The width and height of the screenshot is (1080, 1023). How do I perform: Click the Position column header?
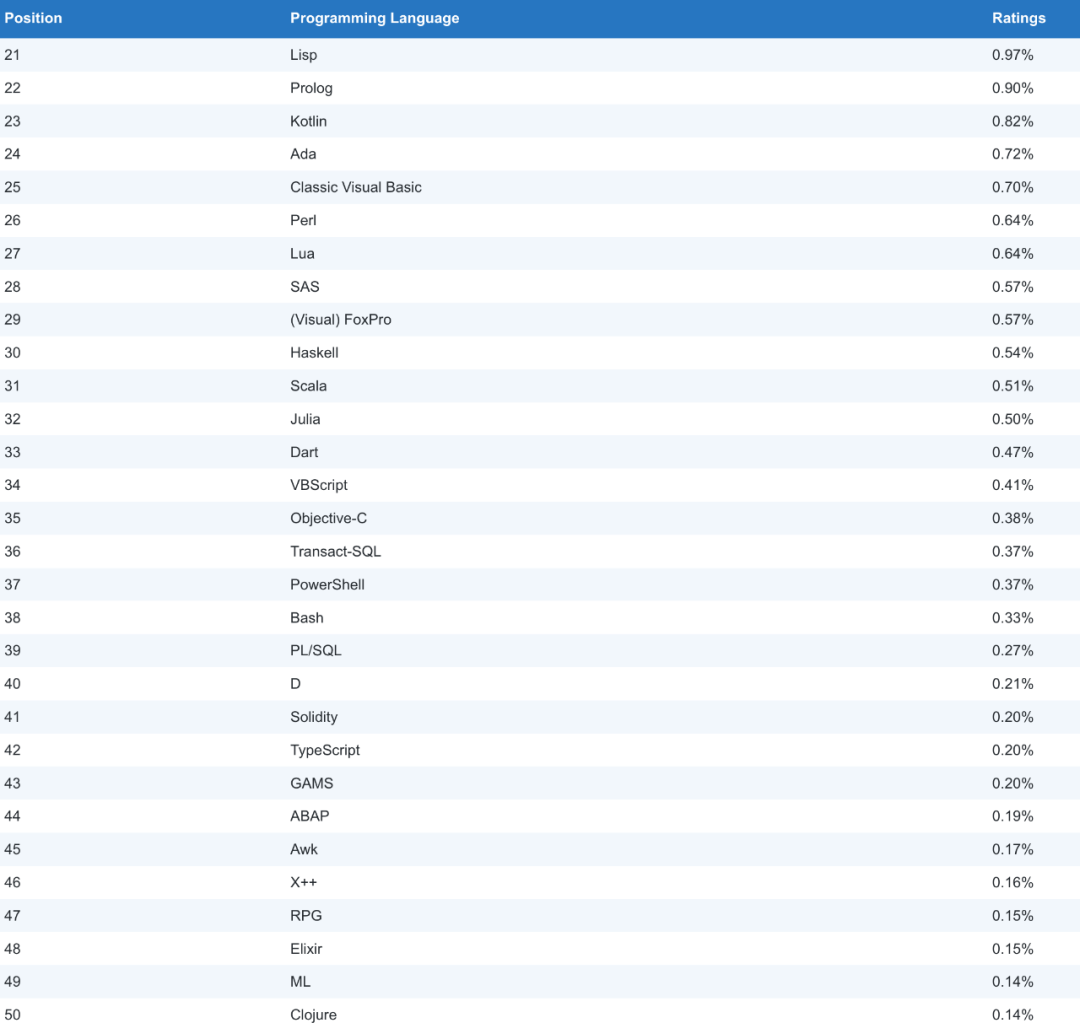[x=33, y=18]
